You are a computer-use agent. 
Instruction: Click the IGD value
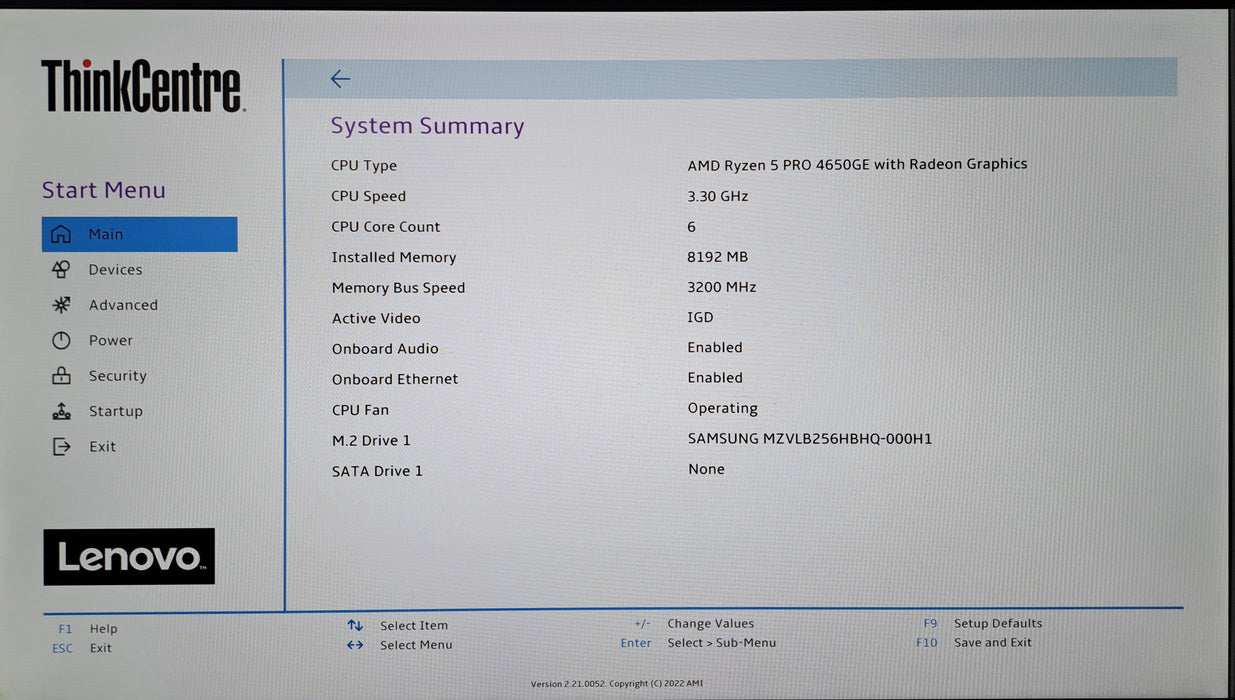pos(700,317)
